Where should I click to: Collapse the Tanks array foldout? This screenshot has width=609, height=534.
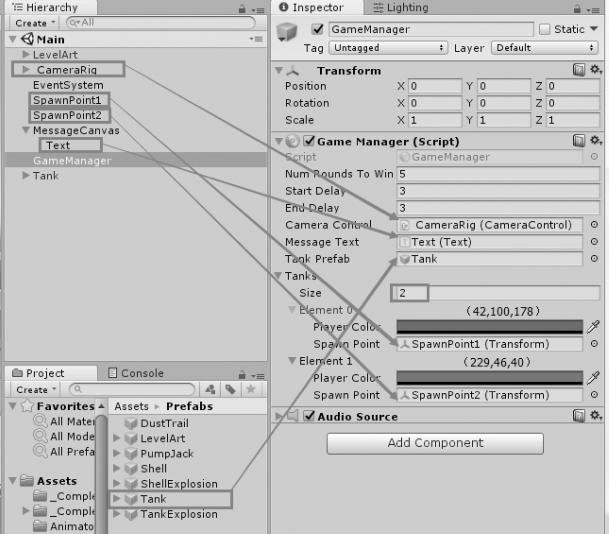[x=278, y=275]
